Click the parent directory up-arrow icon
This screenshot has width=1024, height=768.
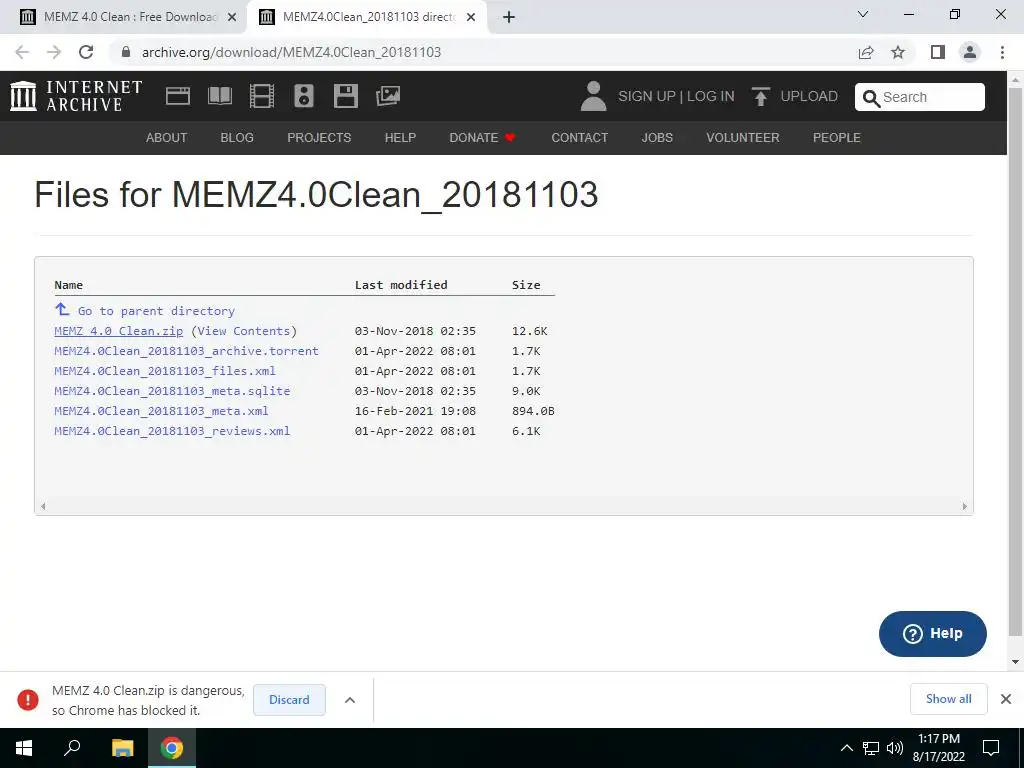click(x=62, y=309)
